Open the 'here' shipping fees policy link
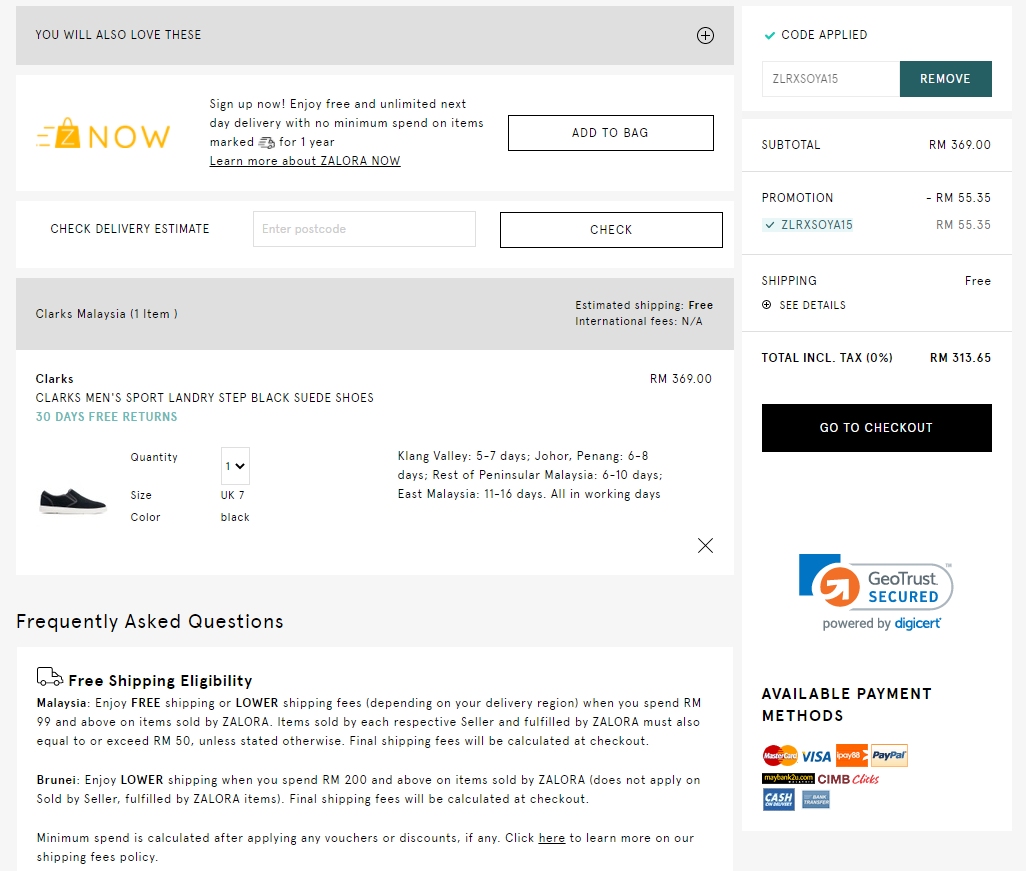The height and width of the screenshot is (871, 1026). pyautogui.click(x=551, y=838)
